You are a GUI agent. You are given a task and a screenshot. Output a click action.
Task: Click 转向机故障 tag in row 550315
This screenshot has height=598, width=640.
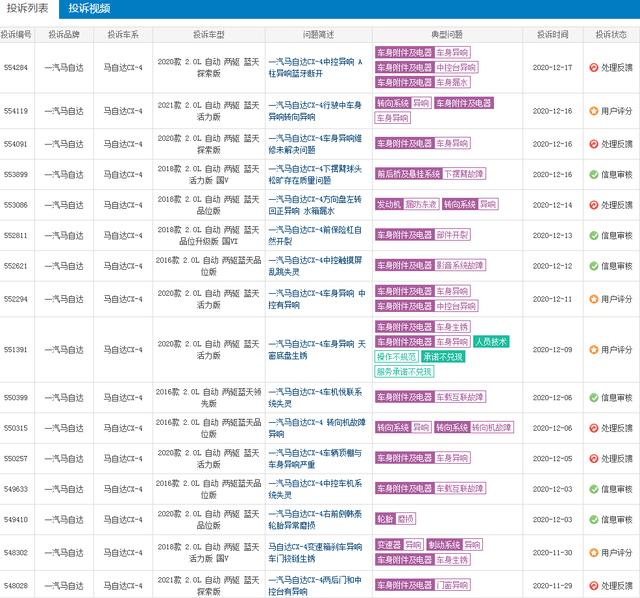(492, 427)
